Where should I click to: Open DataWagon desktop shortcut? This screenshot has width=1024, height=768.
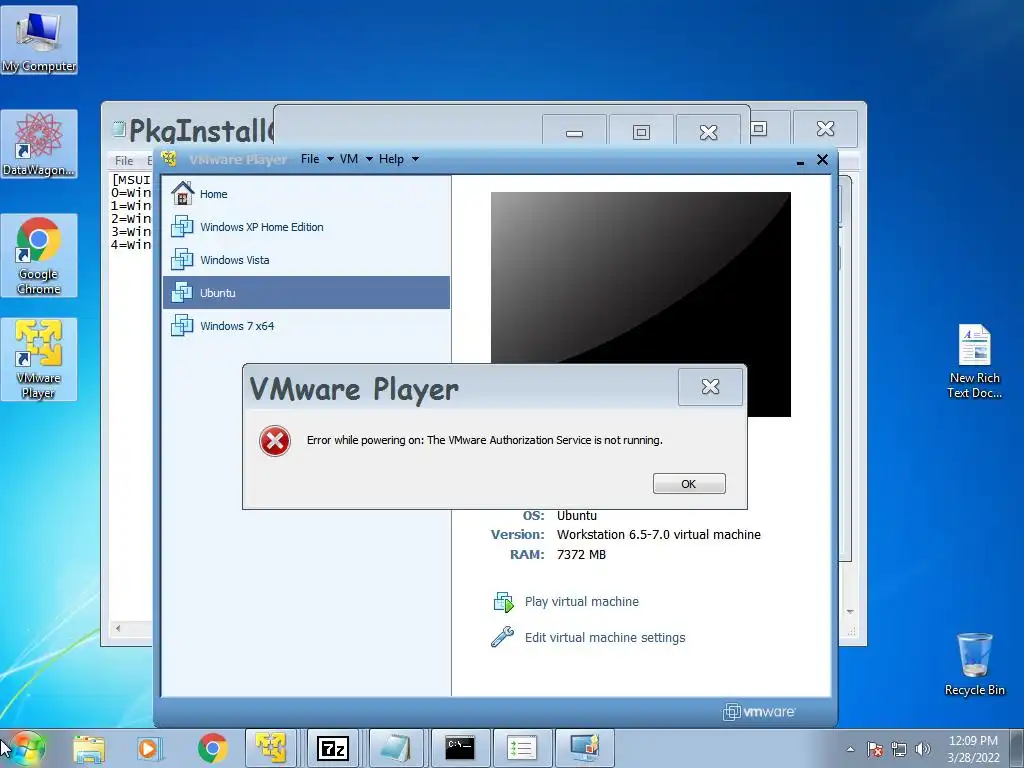click(39, 144)
